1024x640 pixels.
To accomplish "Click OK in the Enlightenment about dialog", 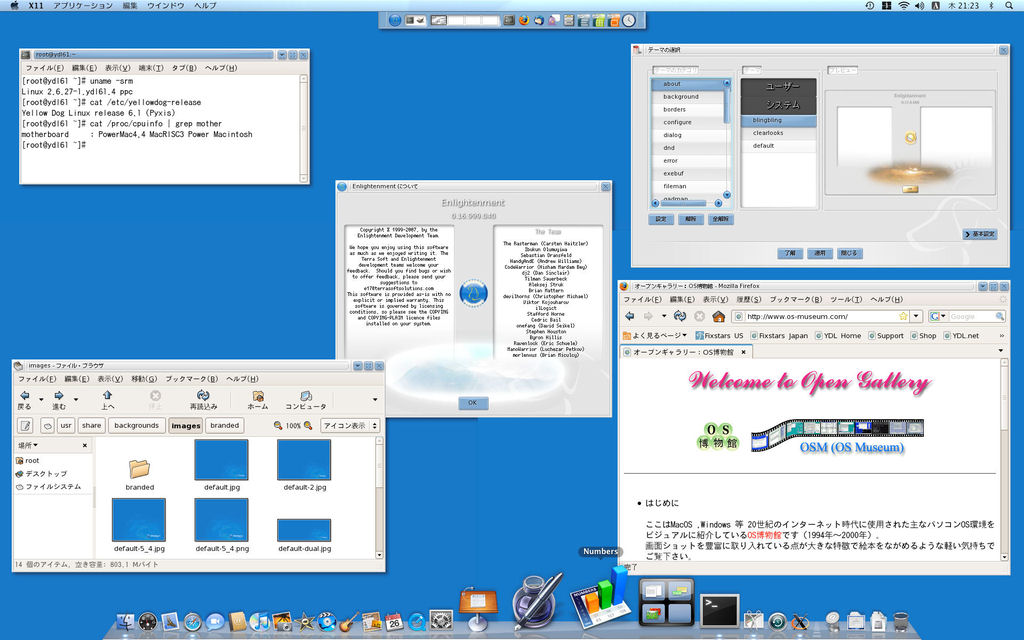I will click(473, 403).
